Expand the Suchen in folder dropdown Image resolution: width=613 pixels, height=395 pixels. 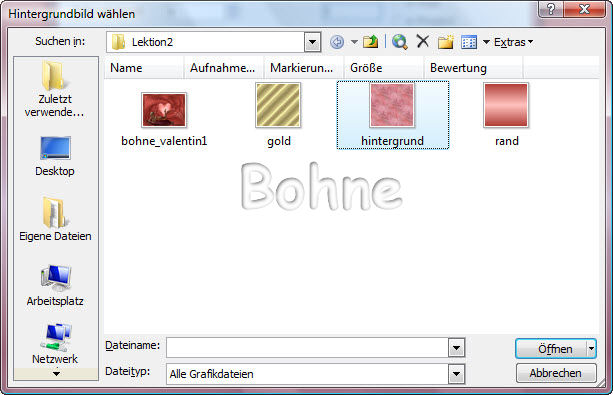(312, 42)
